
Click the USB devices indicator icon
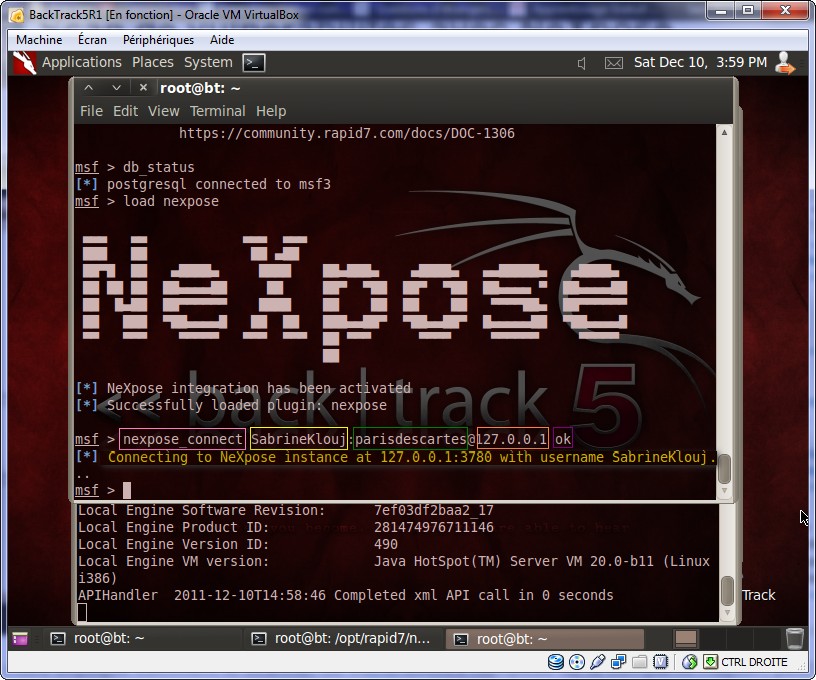point(597,662)
